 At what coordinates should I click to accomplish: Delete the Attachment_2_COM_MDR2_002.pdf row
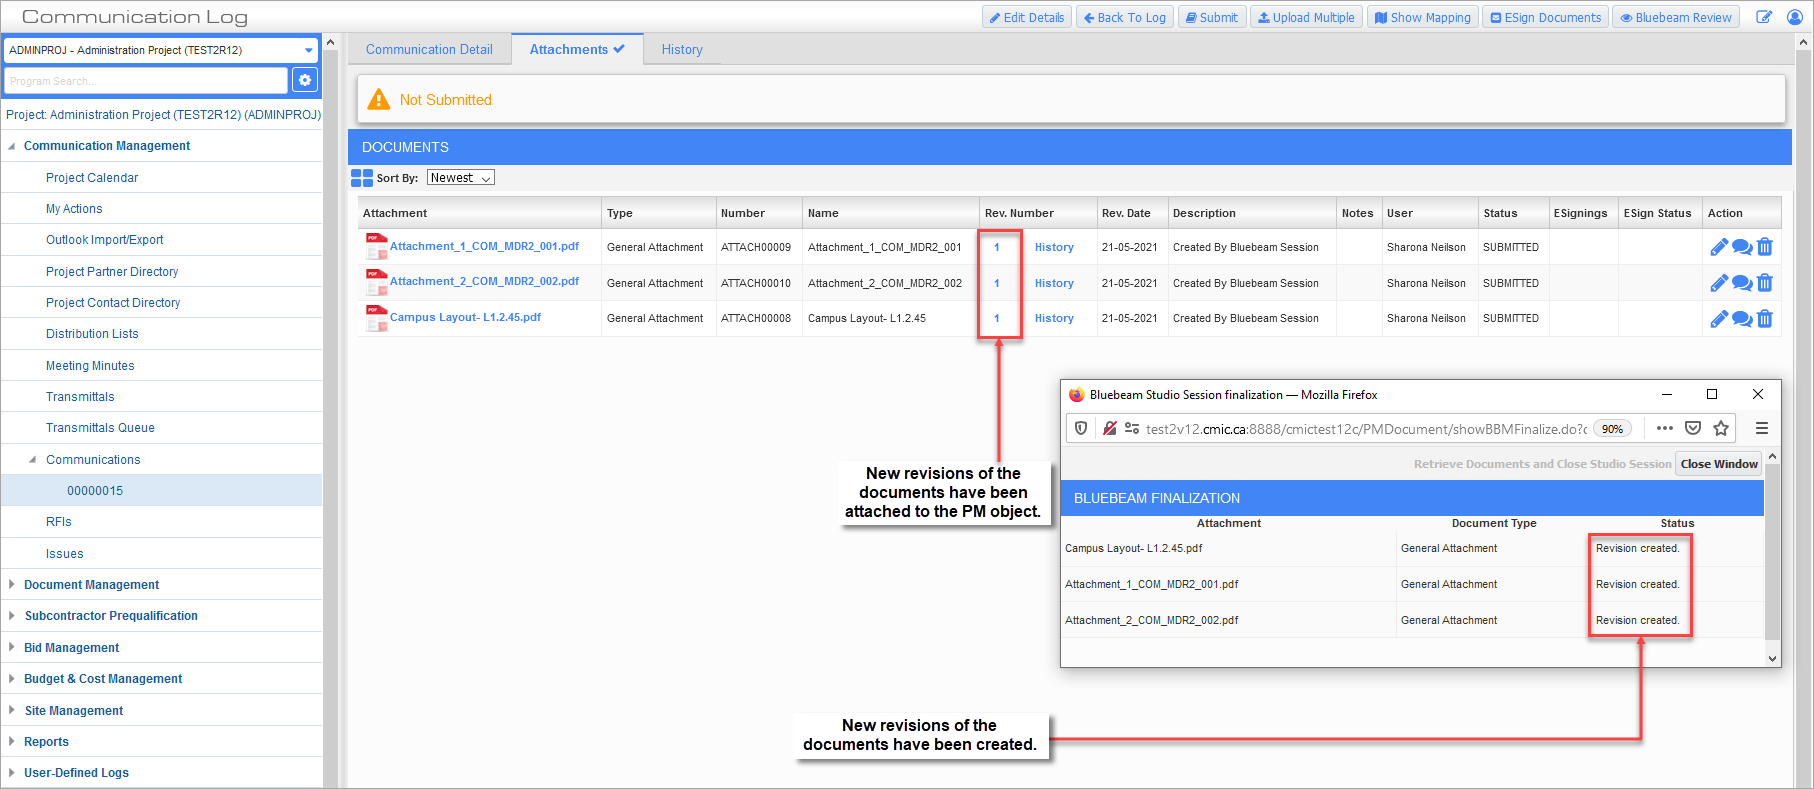(x=1765, y=283)
